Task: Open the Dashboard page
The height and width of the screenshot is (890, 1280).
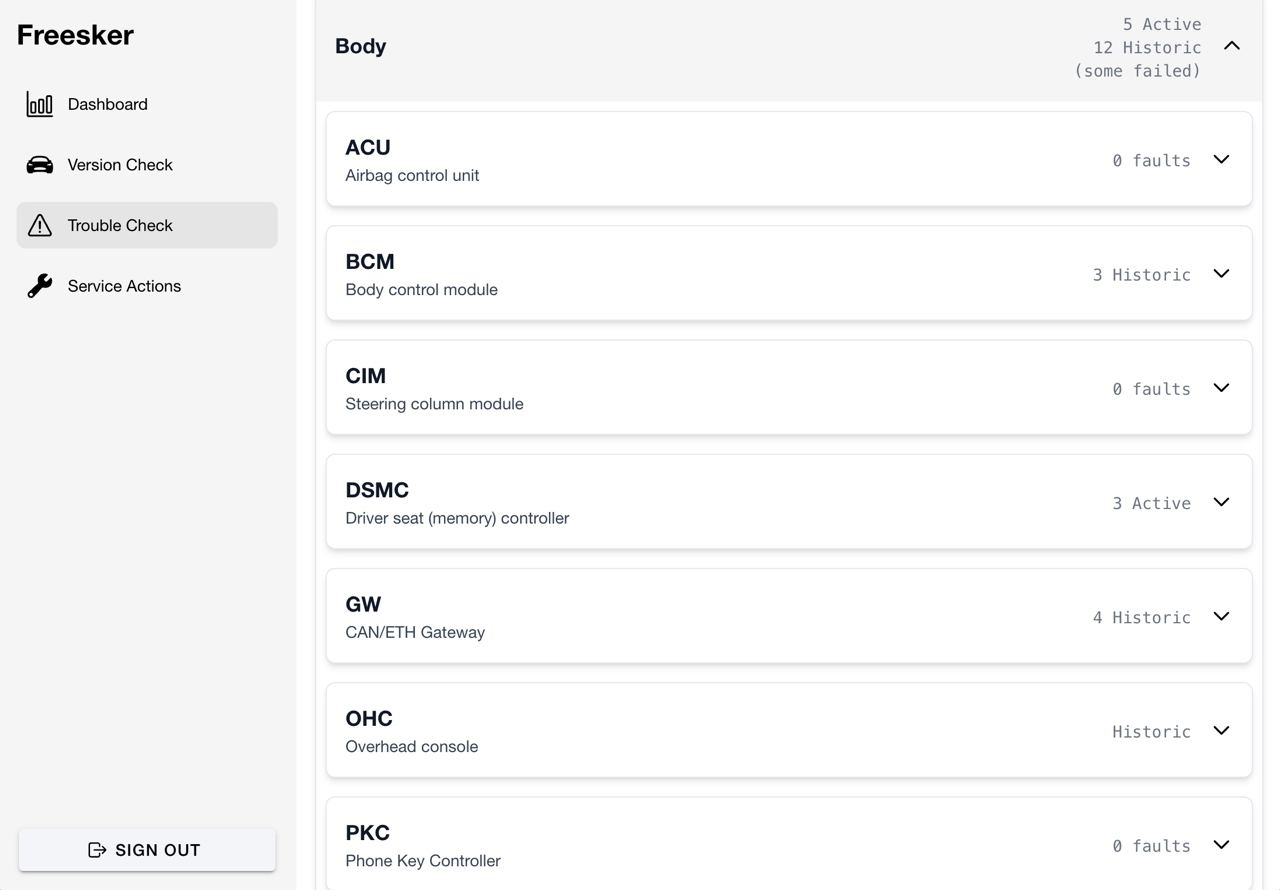Action: pyautogui.click(x=108, y=104)
